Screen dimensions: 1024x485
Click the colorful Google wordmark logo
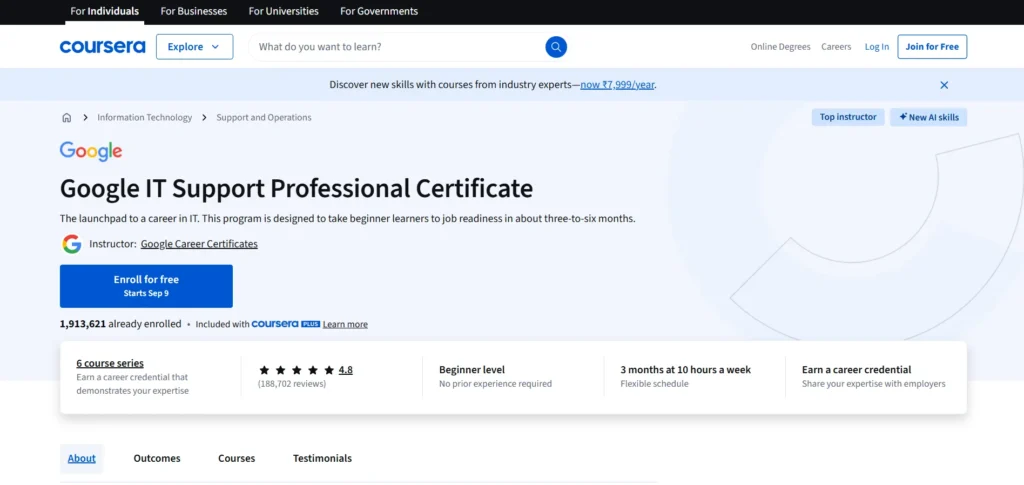click(91, 152)
